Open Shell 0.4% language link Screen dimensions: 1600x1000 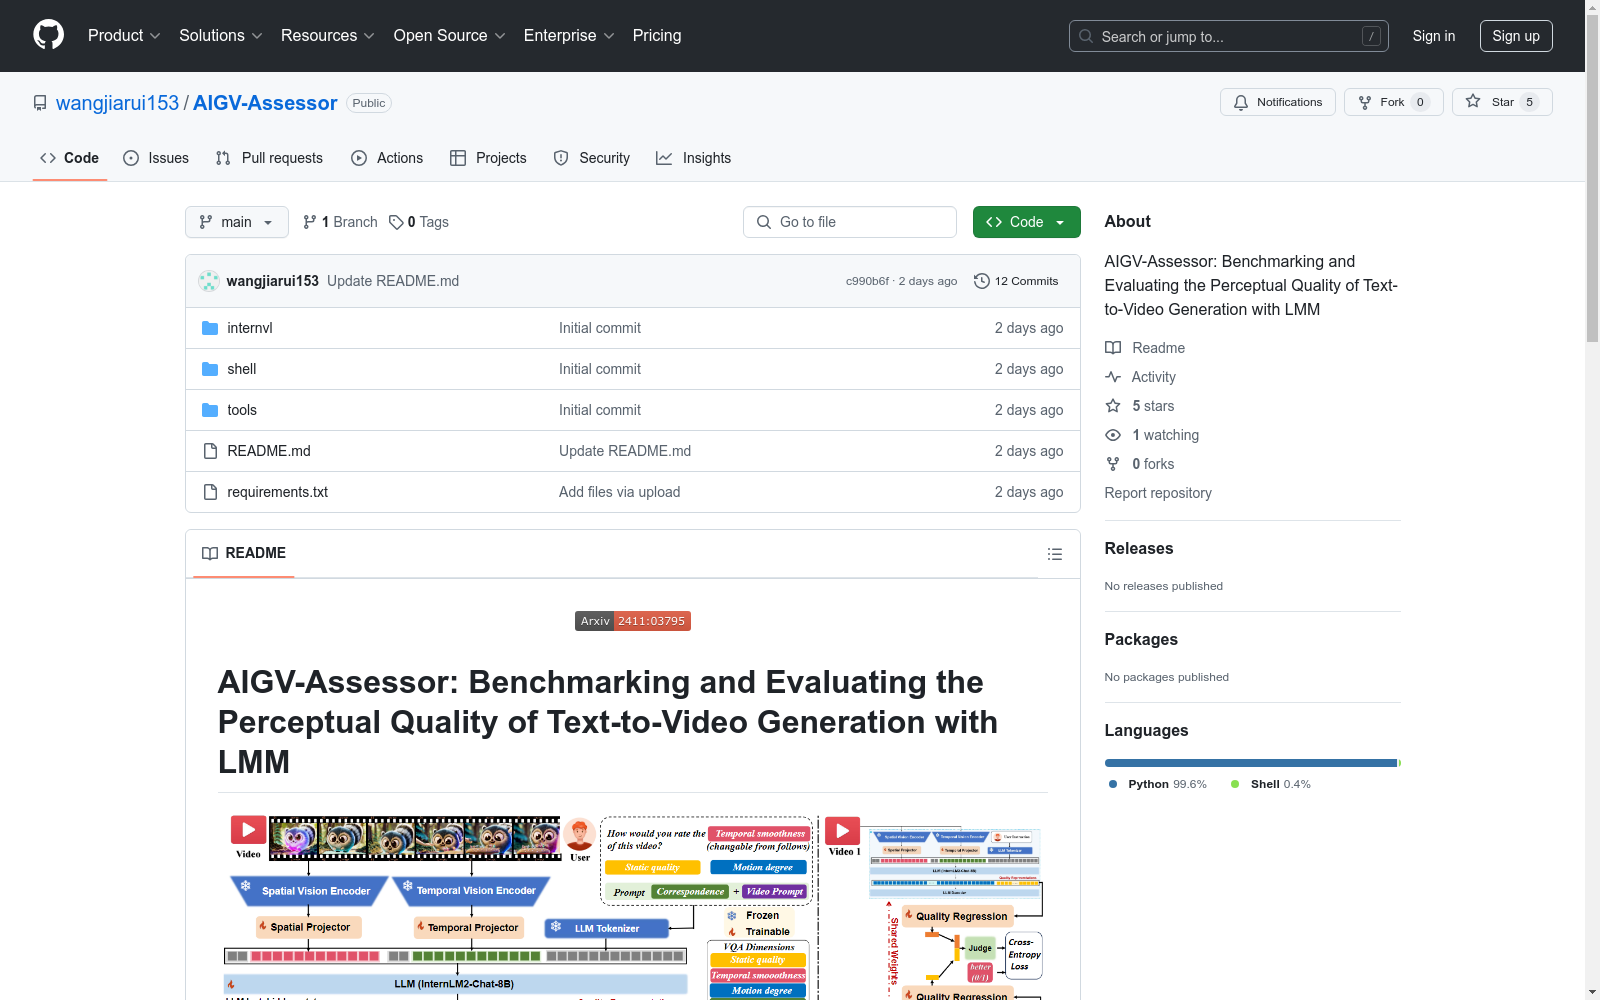(x=1271, y=784)
